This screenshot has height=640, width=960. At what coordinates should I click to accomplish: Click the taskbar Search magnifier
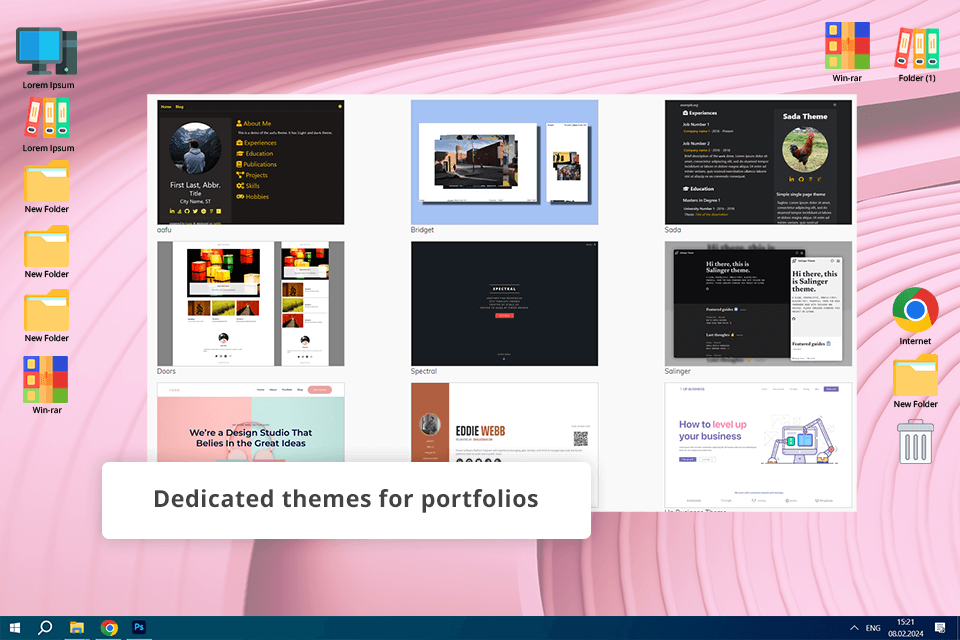click(45, 628)
